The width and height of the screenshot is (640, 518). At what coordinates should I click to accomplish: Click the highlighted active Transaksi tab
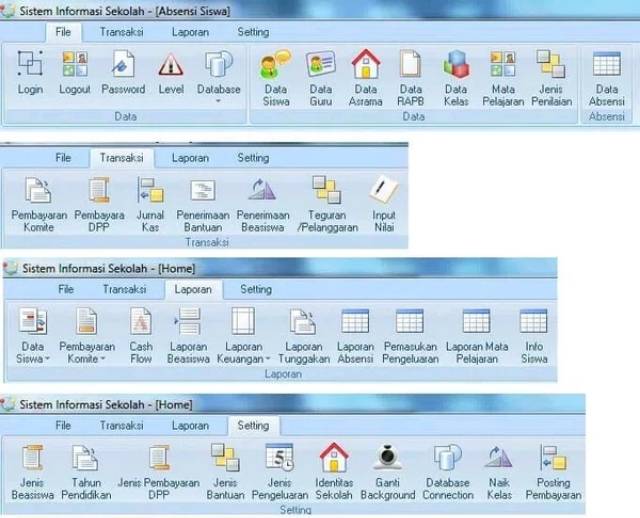tap(123, 158)
